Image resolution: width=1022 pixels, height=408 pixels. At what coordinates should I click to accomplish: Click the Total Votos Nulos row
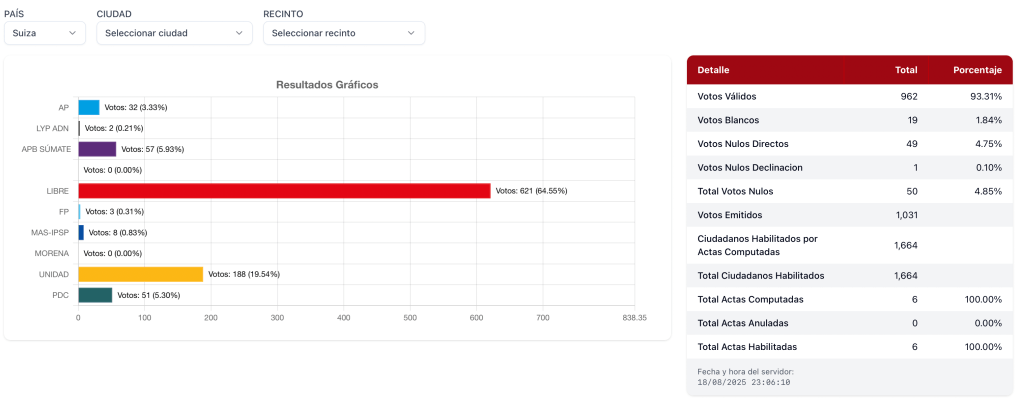[x=848, y=191]
